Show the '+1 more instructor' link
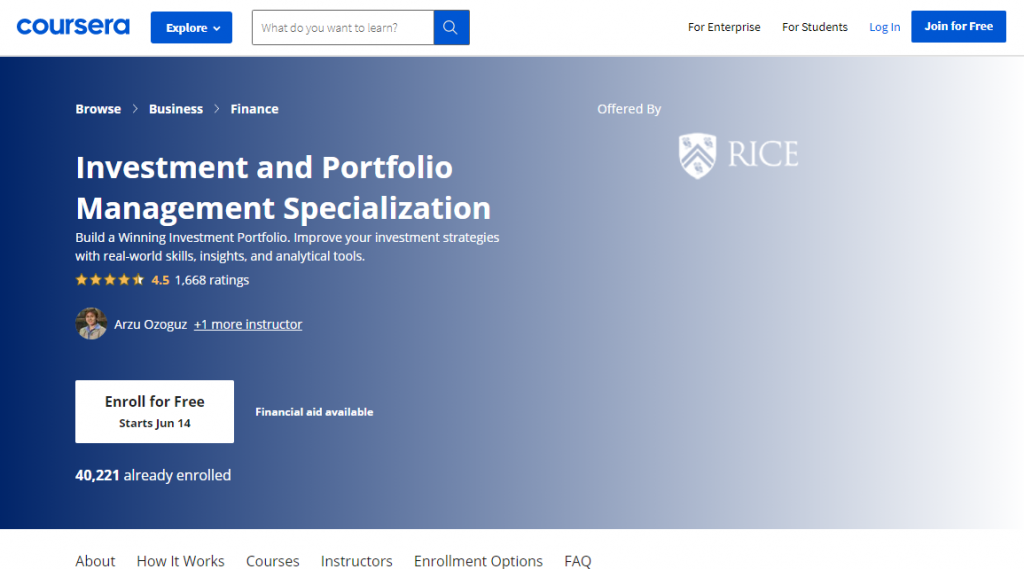Image resolution: width=1024 pixels, height=569 pixels. (248, 324)
